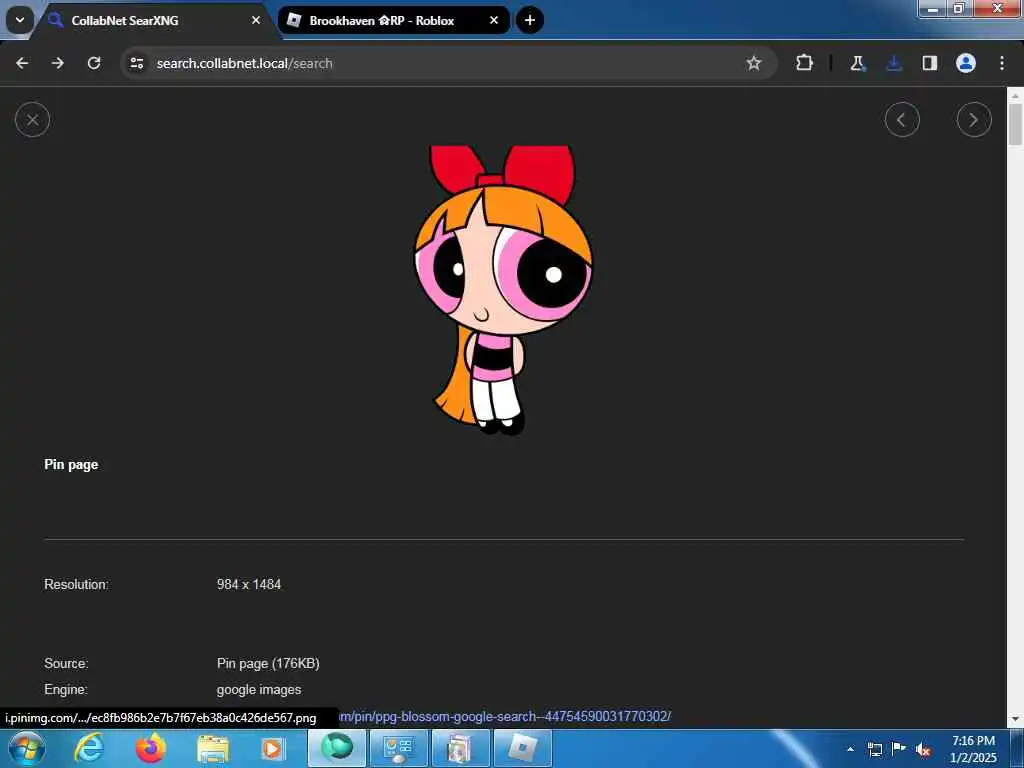Launch Firefox from the taskbar

pyautogui.click(x=151, y=748)
